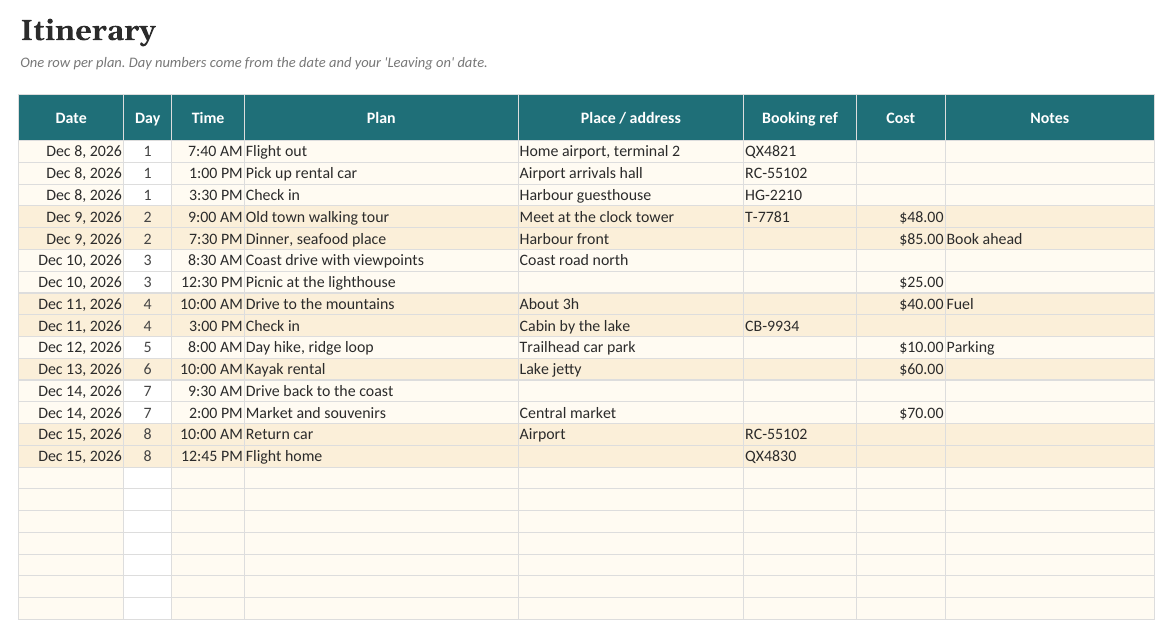Click the 'Harbour front' place cell
This screenshot has width=1173, height=638.
point(631,239)
